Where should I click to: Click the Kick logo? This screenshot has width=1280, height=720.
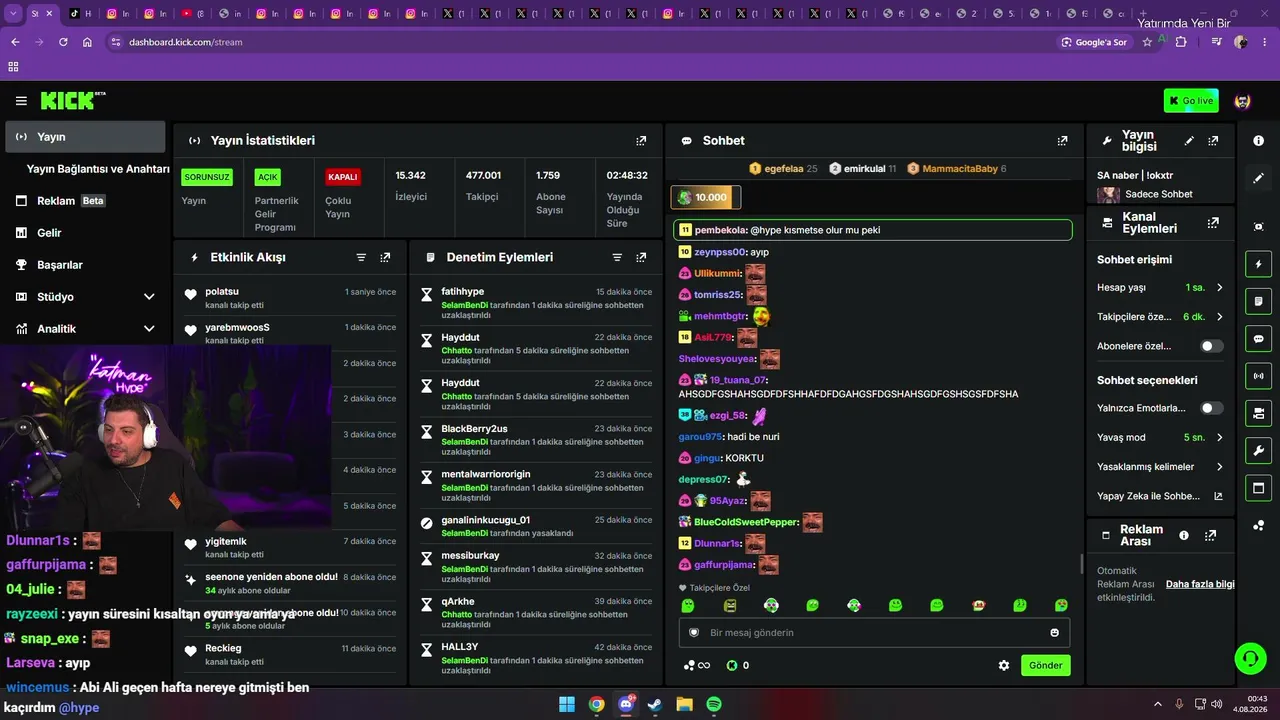(x=72, y=100)
